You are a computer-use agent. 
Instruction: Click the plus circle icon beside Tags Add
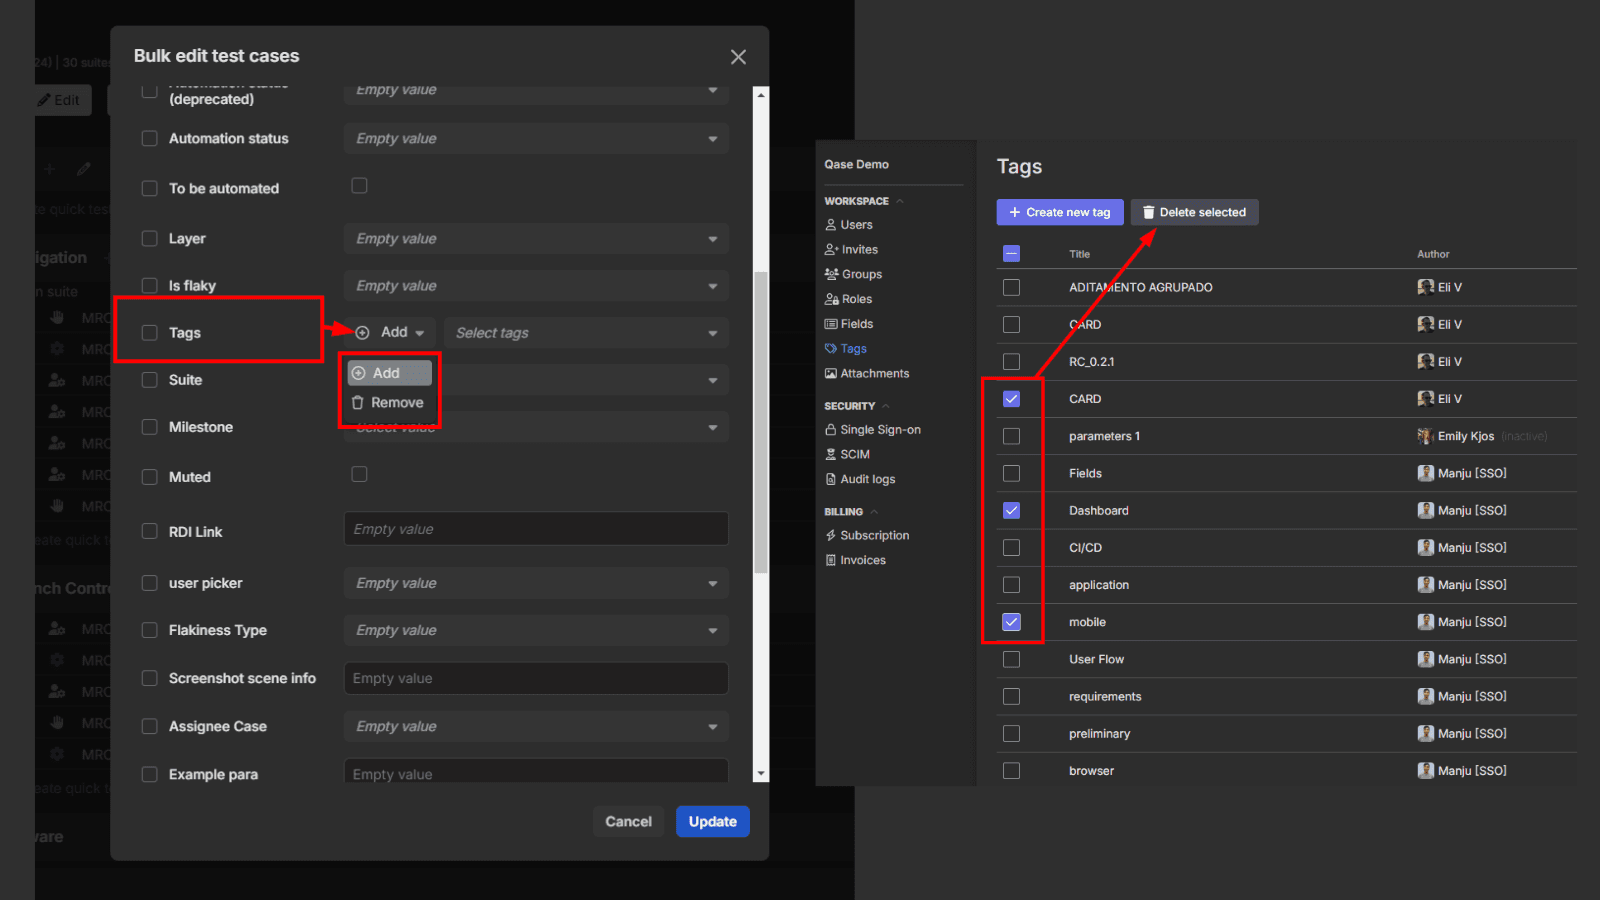pyautogui.click(x=363, y=333)
